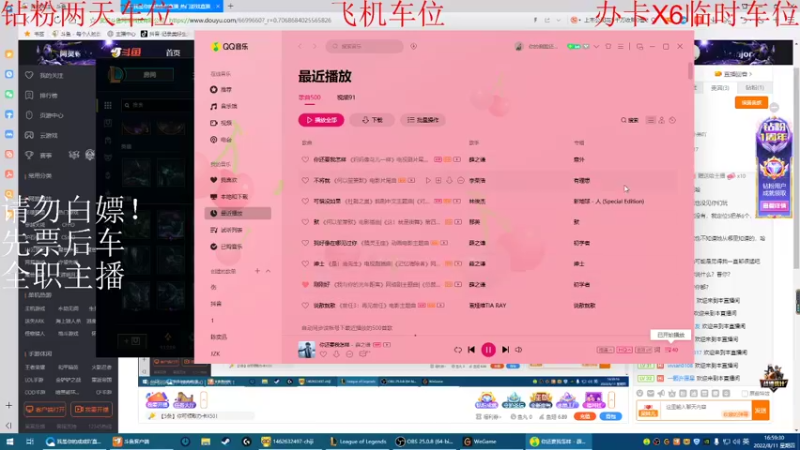Unlike the song 刚刚好
The width and height of the screenshot is (800, 450).
(x=305, y=285)
